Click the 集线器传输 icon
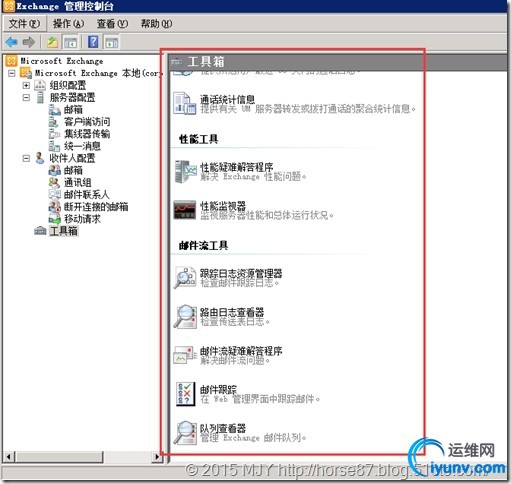This screenshot has width=511, height=484. pos(54,134)
